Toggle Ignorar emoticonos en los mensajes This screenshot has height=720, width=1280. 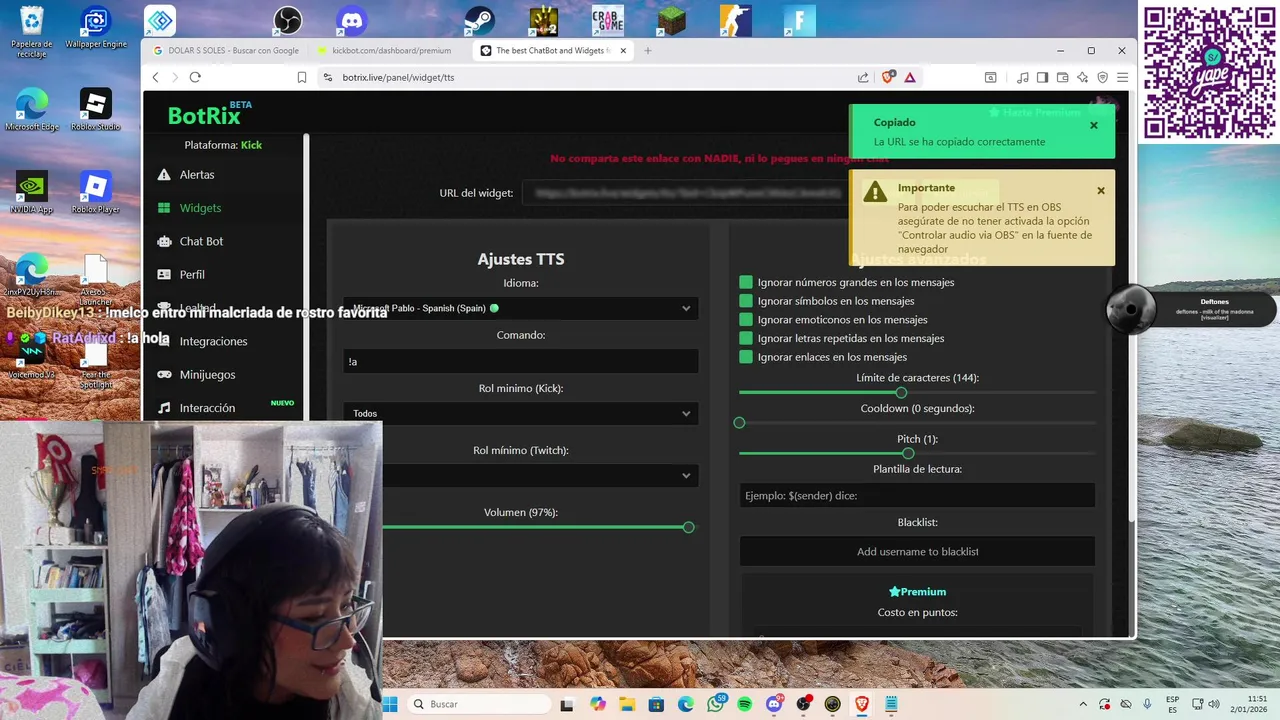point(746,320)
